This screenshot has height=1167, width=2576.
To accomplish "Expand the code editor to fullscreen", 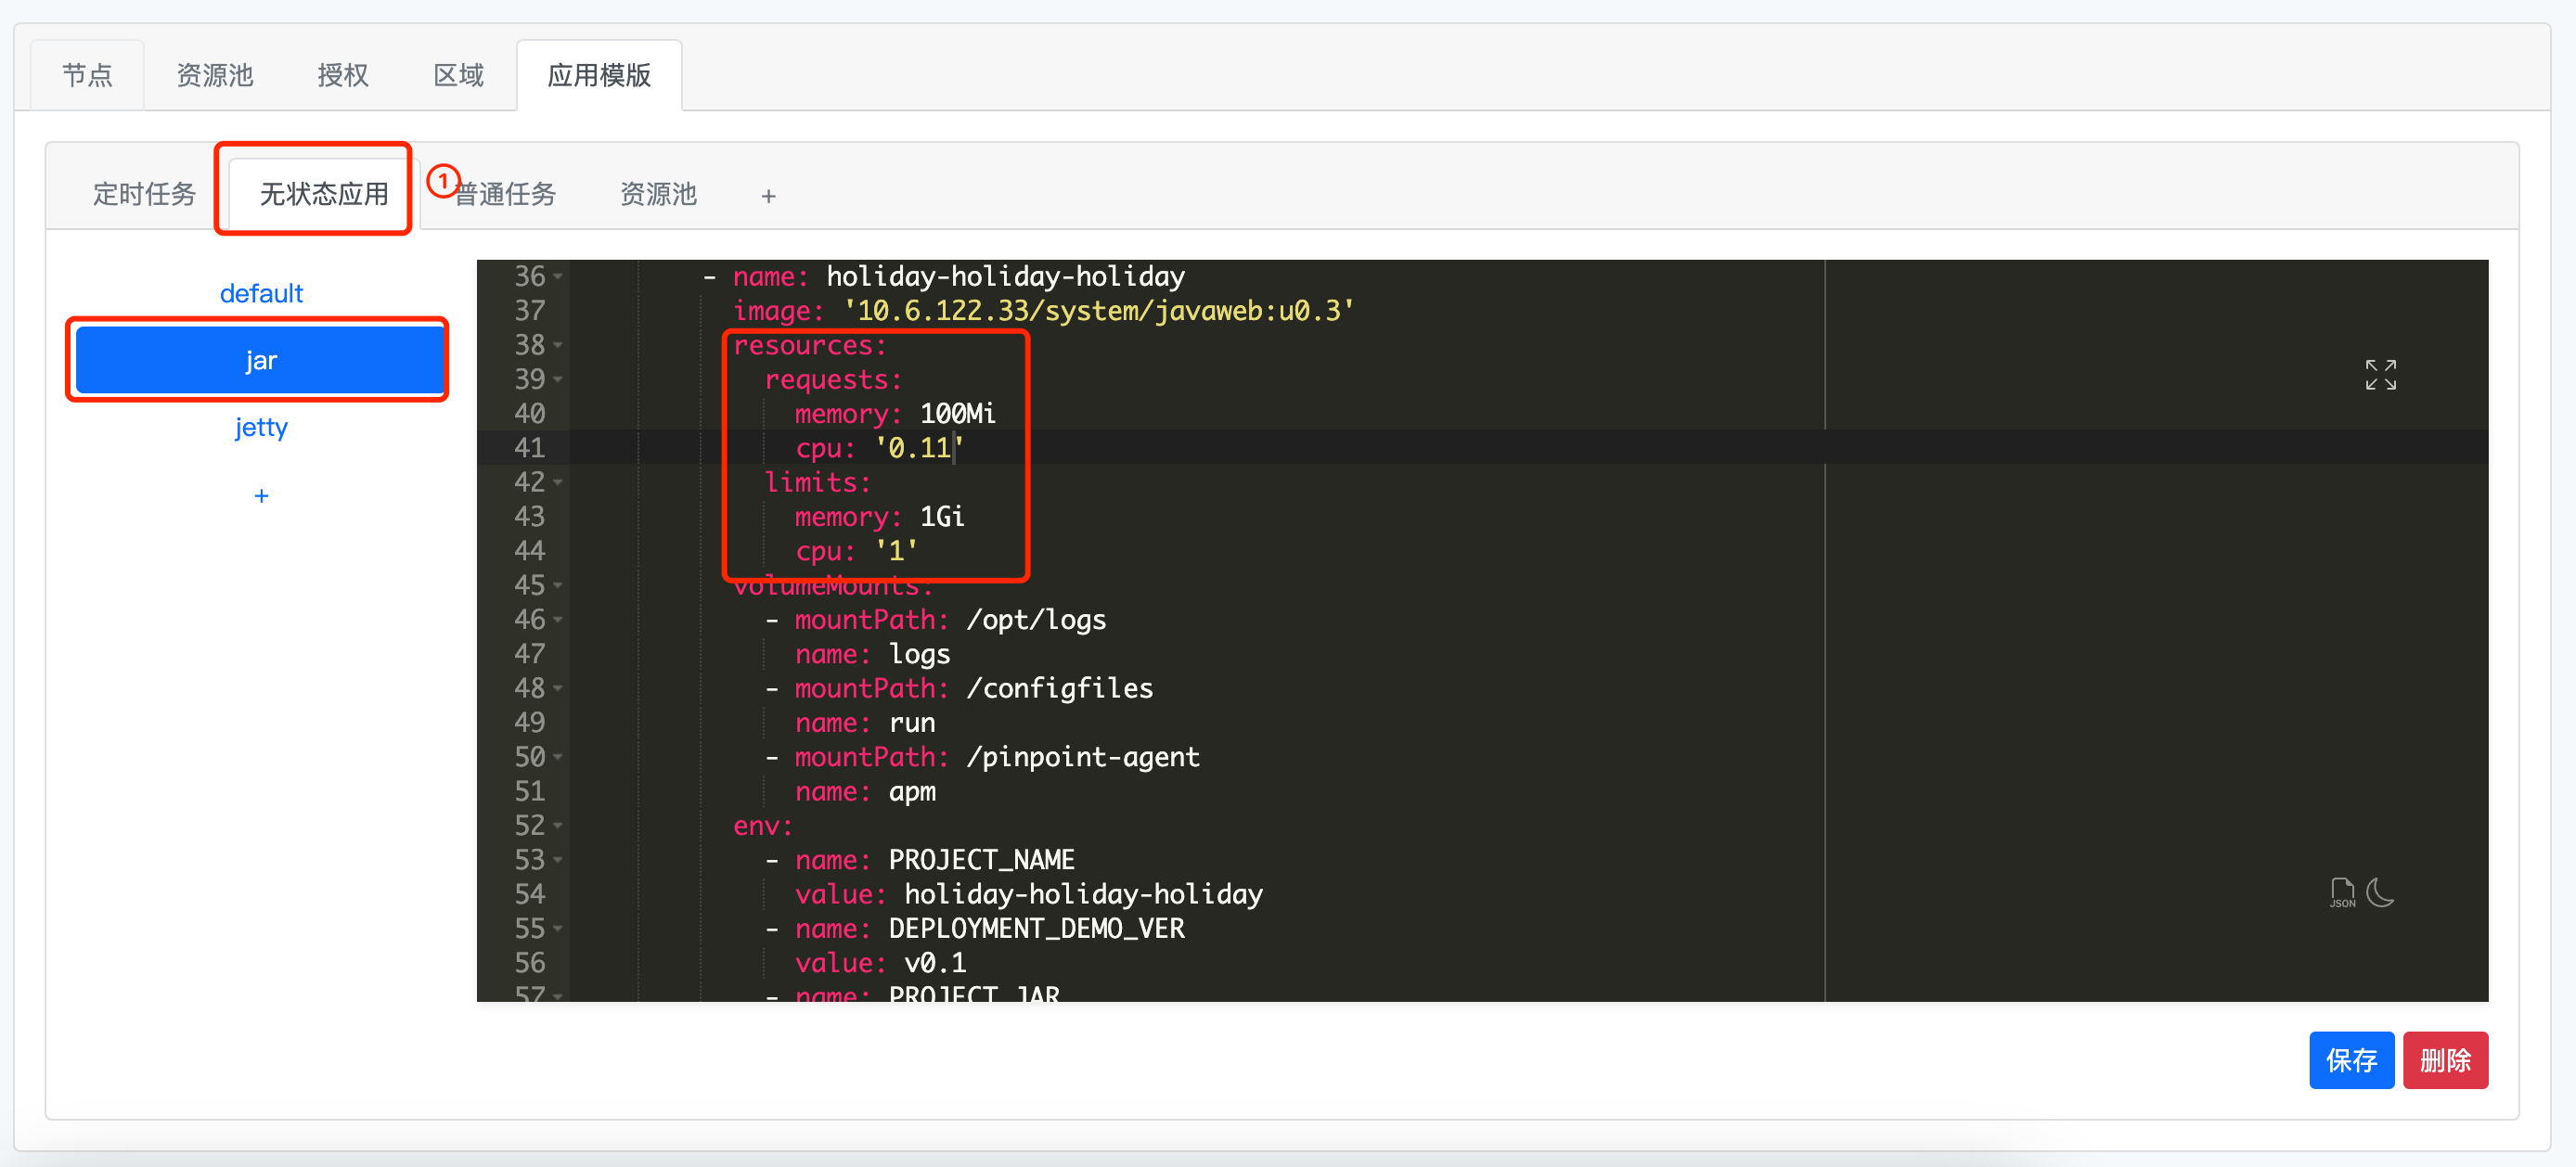I will [2380, 375].
